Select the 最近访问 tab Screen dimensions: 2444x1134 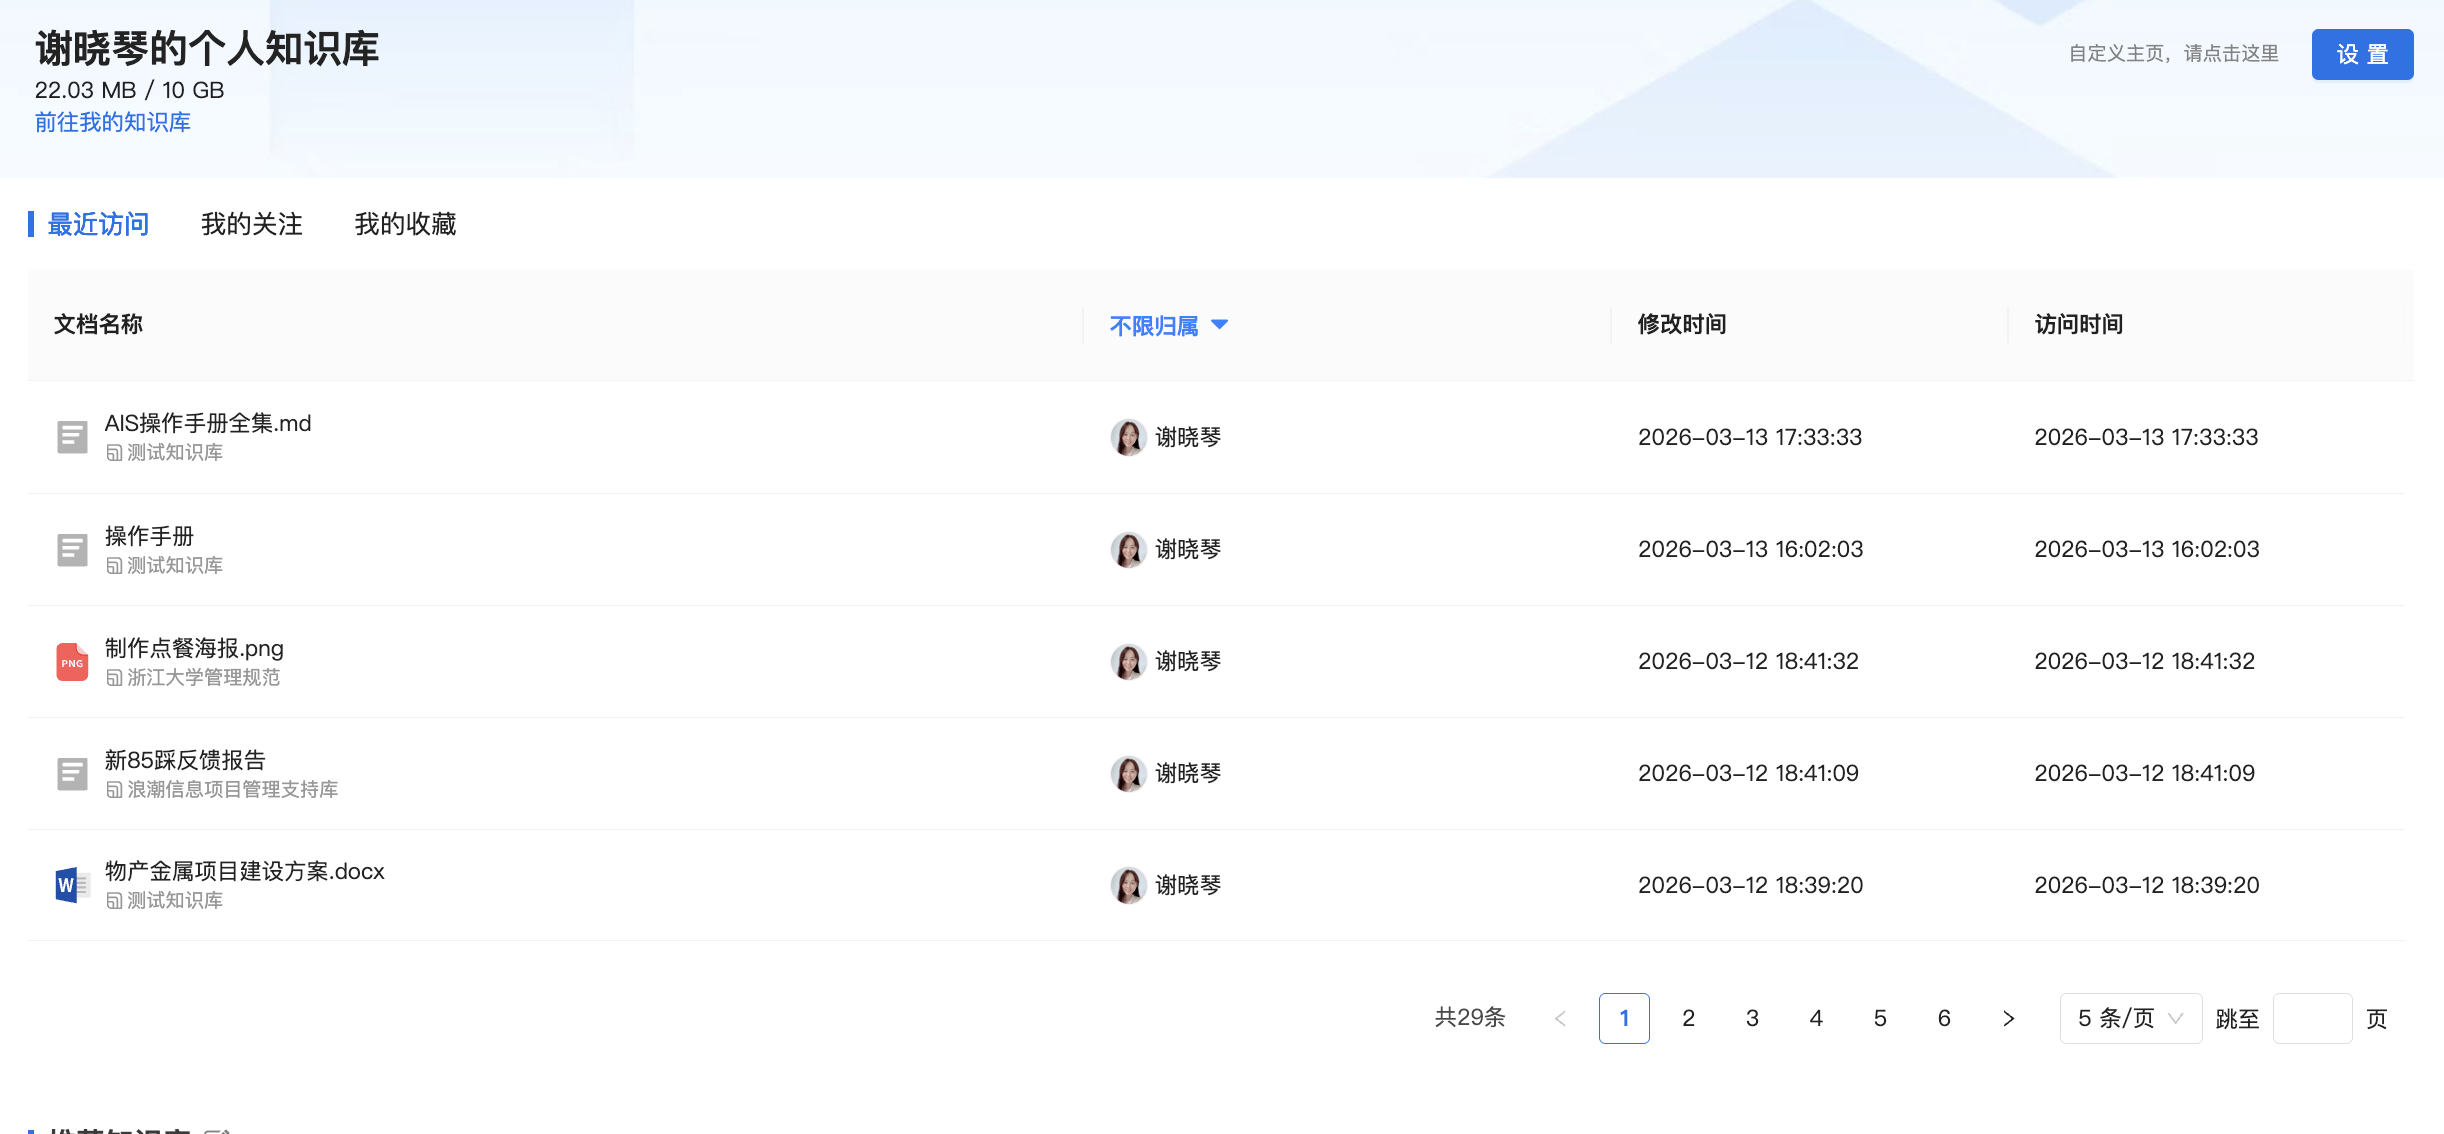pyautogui.click(x=98, y=224)
